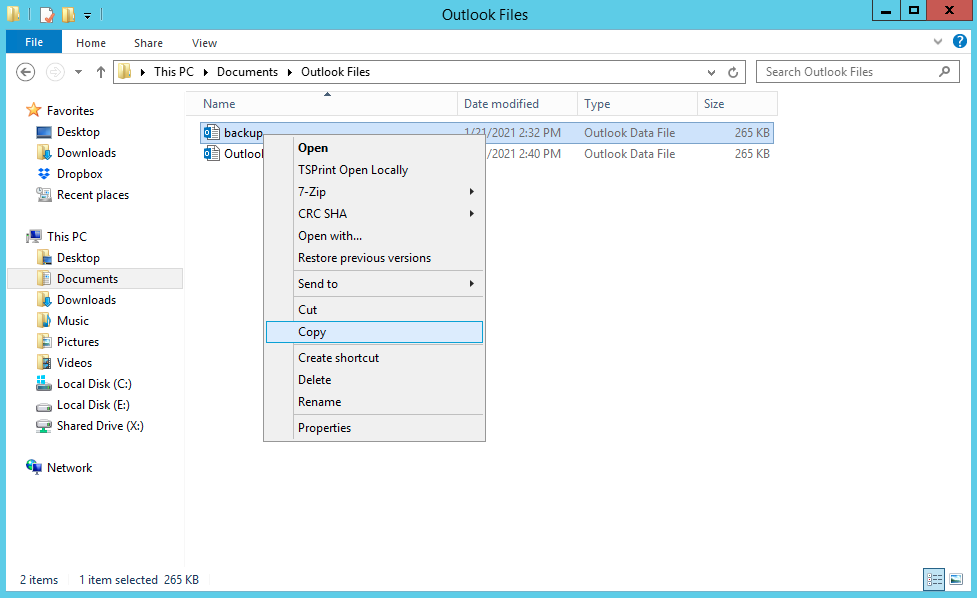The image size is (977, 598).
Task: Click Documents in the breadcrumb path
Action: [247, 72]
